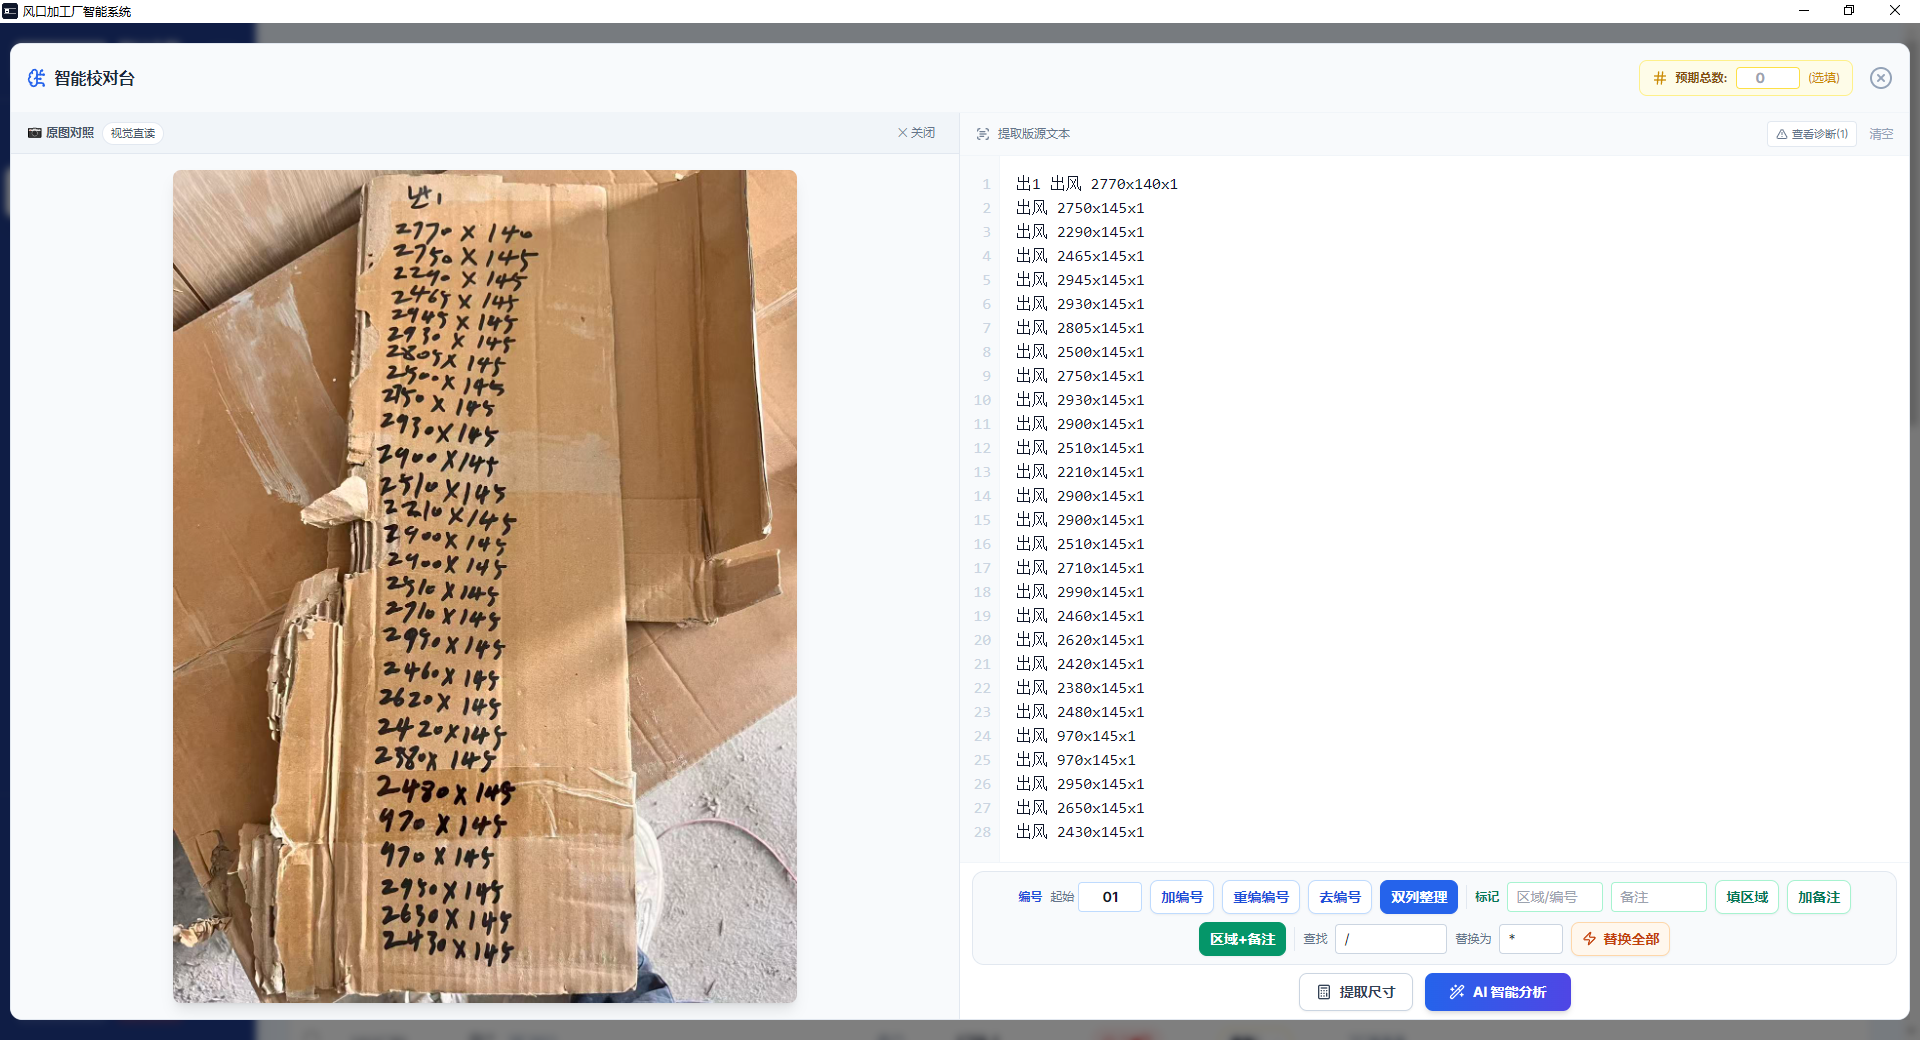Click line 24 text 出风 970x145x1
1920x1040 pixels.
tap(1076, 736)
